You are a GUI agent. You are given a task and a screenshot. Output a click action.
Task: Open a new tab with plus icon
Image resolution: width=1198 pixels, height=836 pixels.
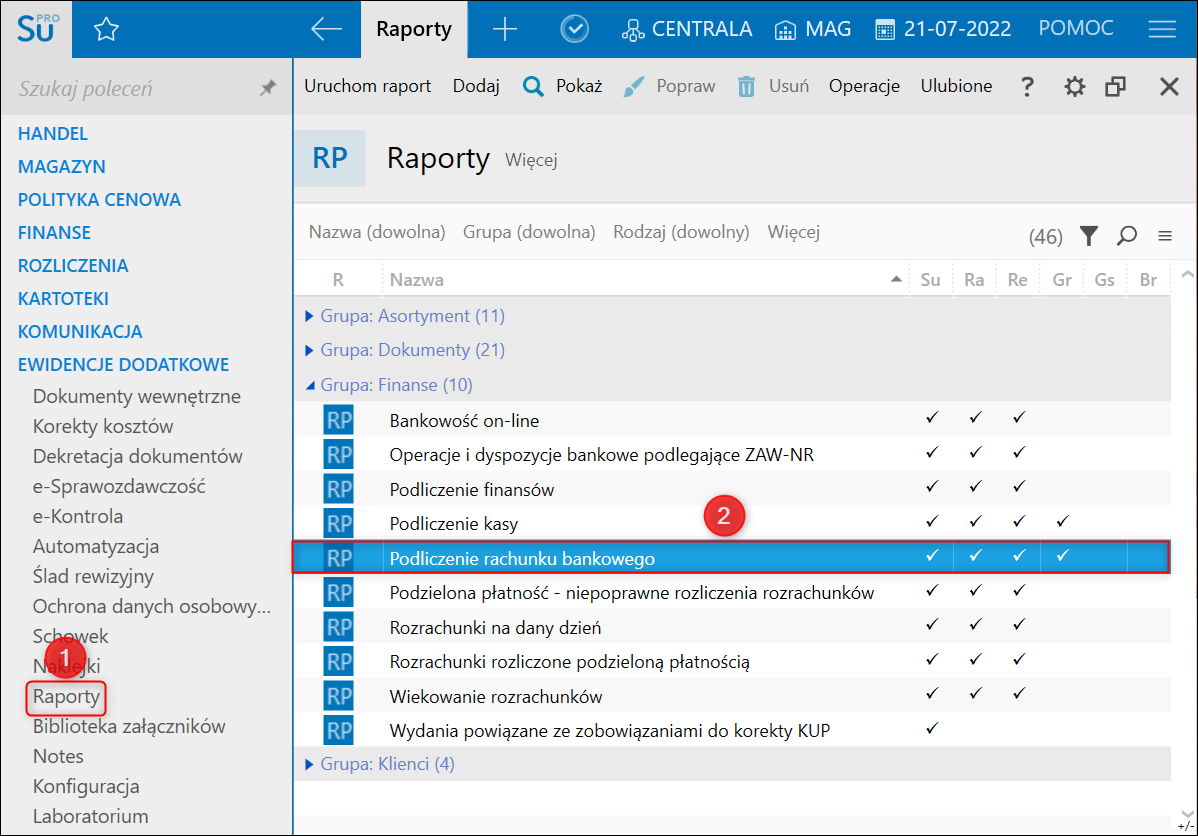505,30
